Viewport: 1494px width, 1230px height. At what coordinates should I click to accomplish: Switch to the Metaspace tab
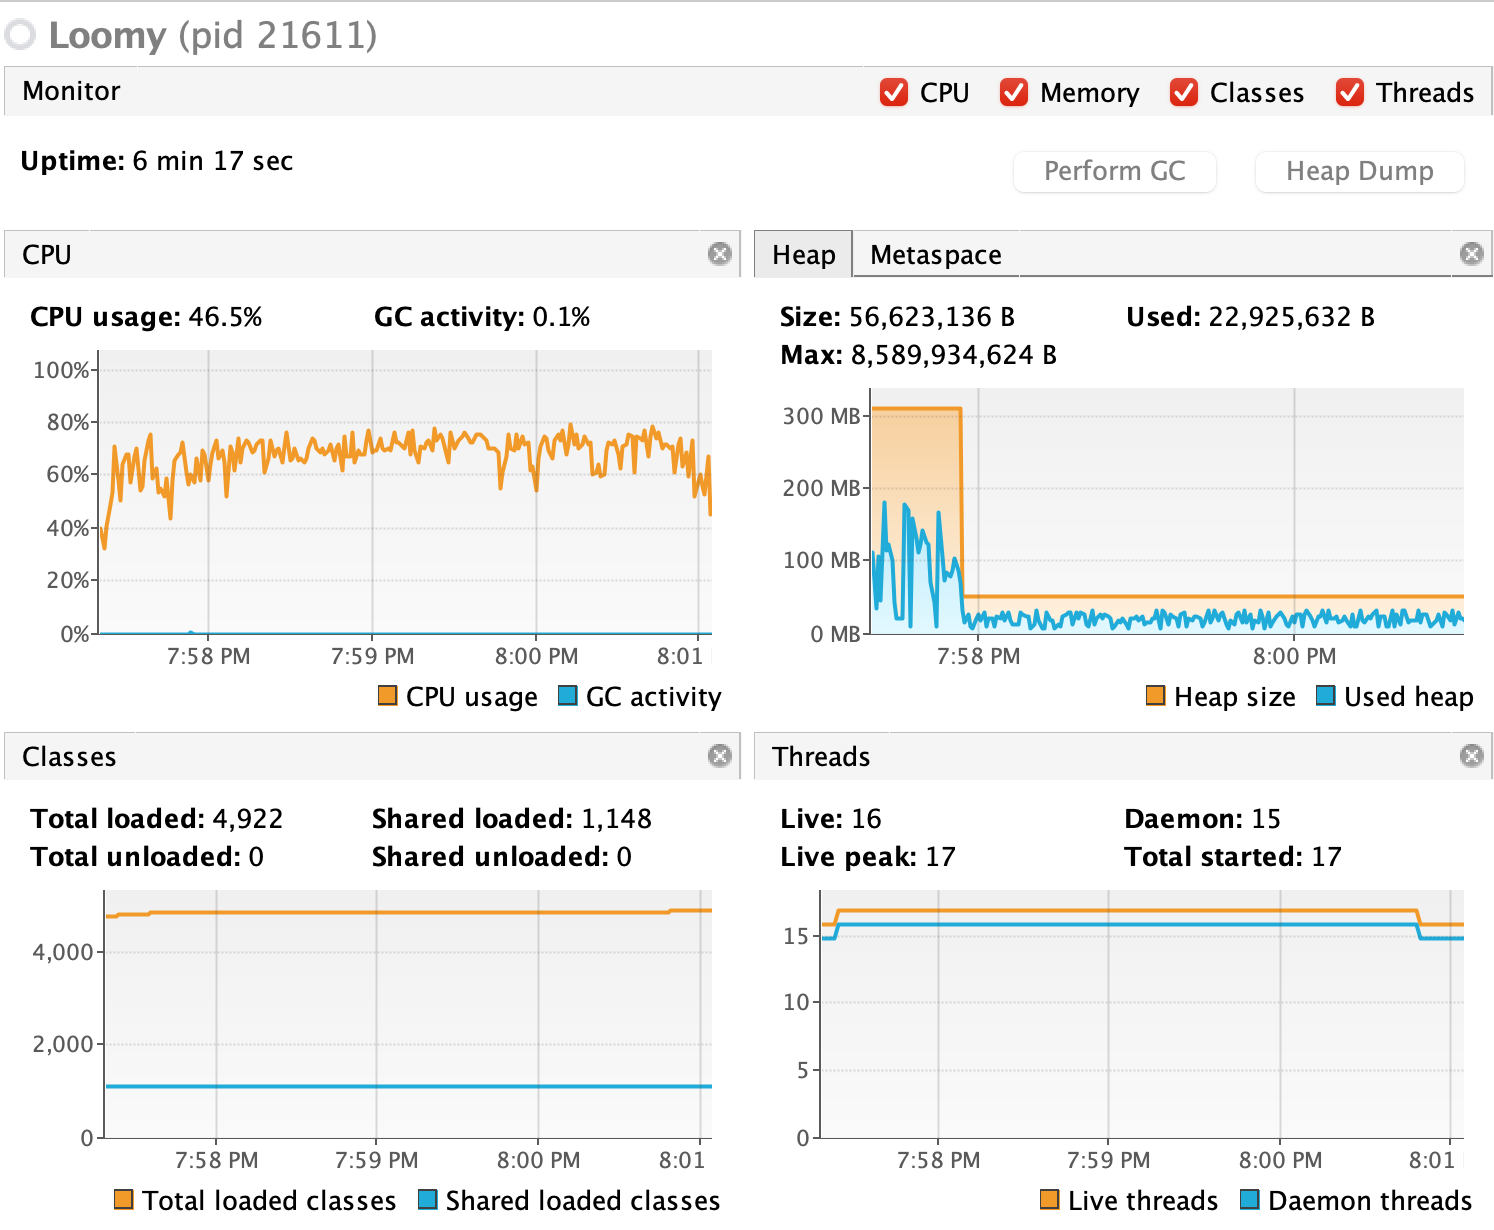pos(935,255)
